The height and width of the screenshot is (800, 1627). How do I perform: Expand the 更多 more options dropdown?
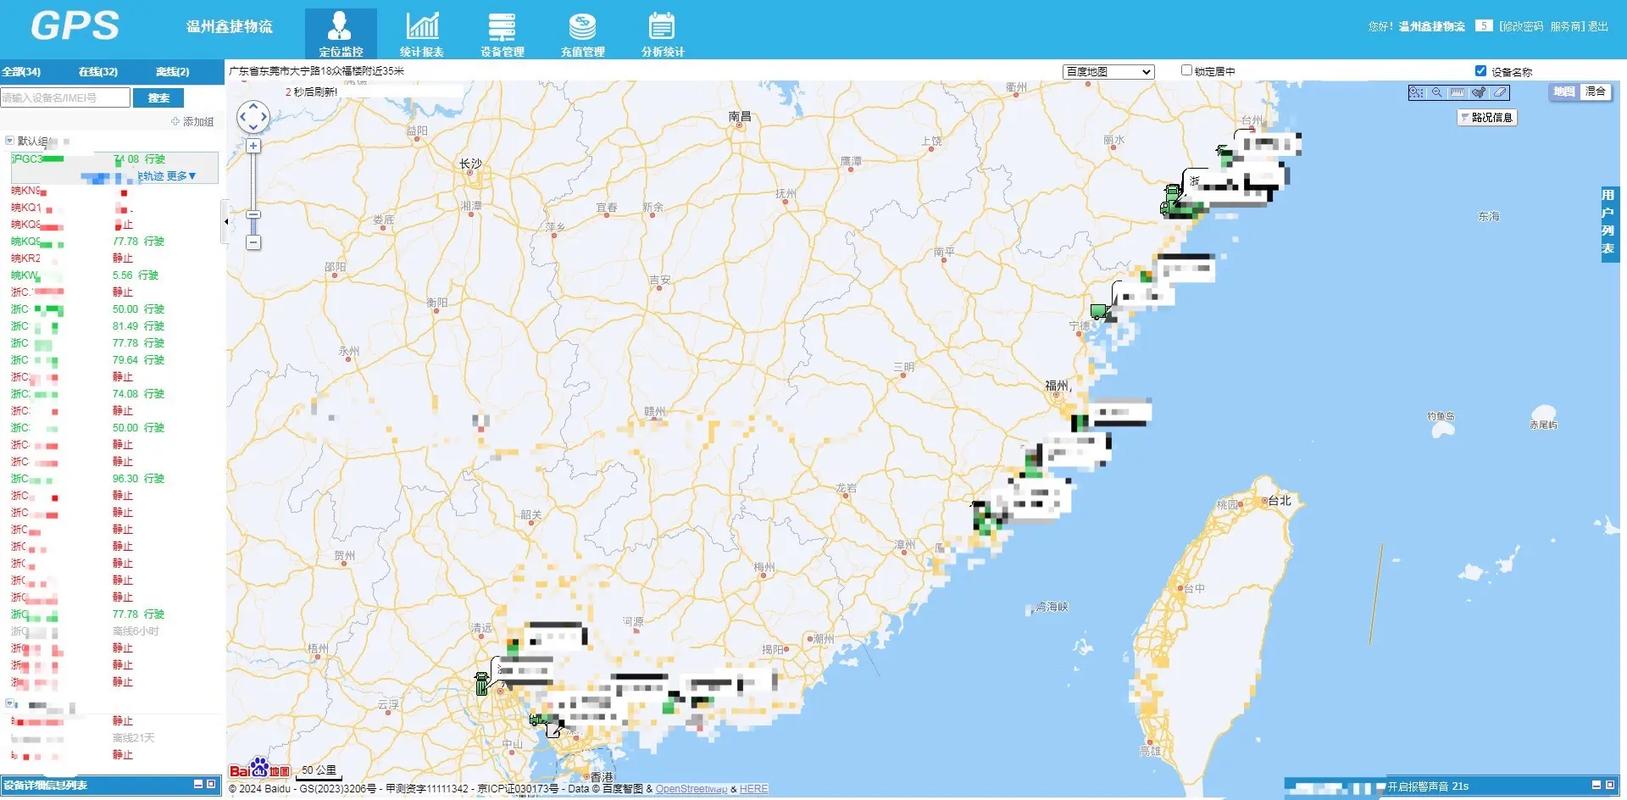[181, 176]
